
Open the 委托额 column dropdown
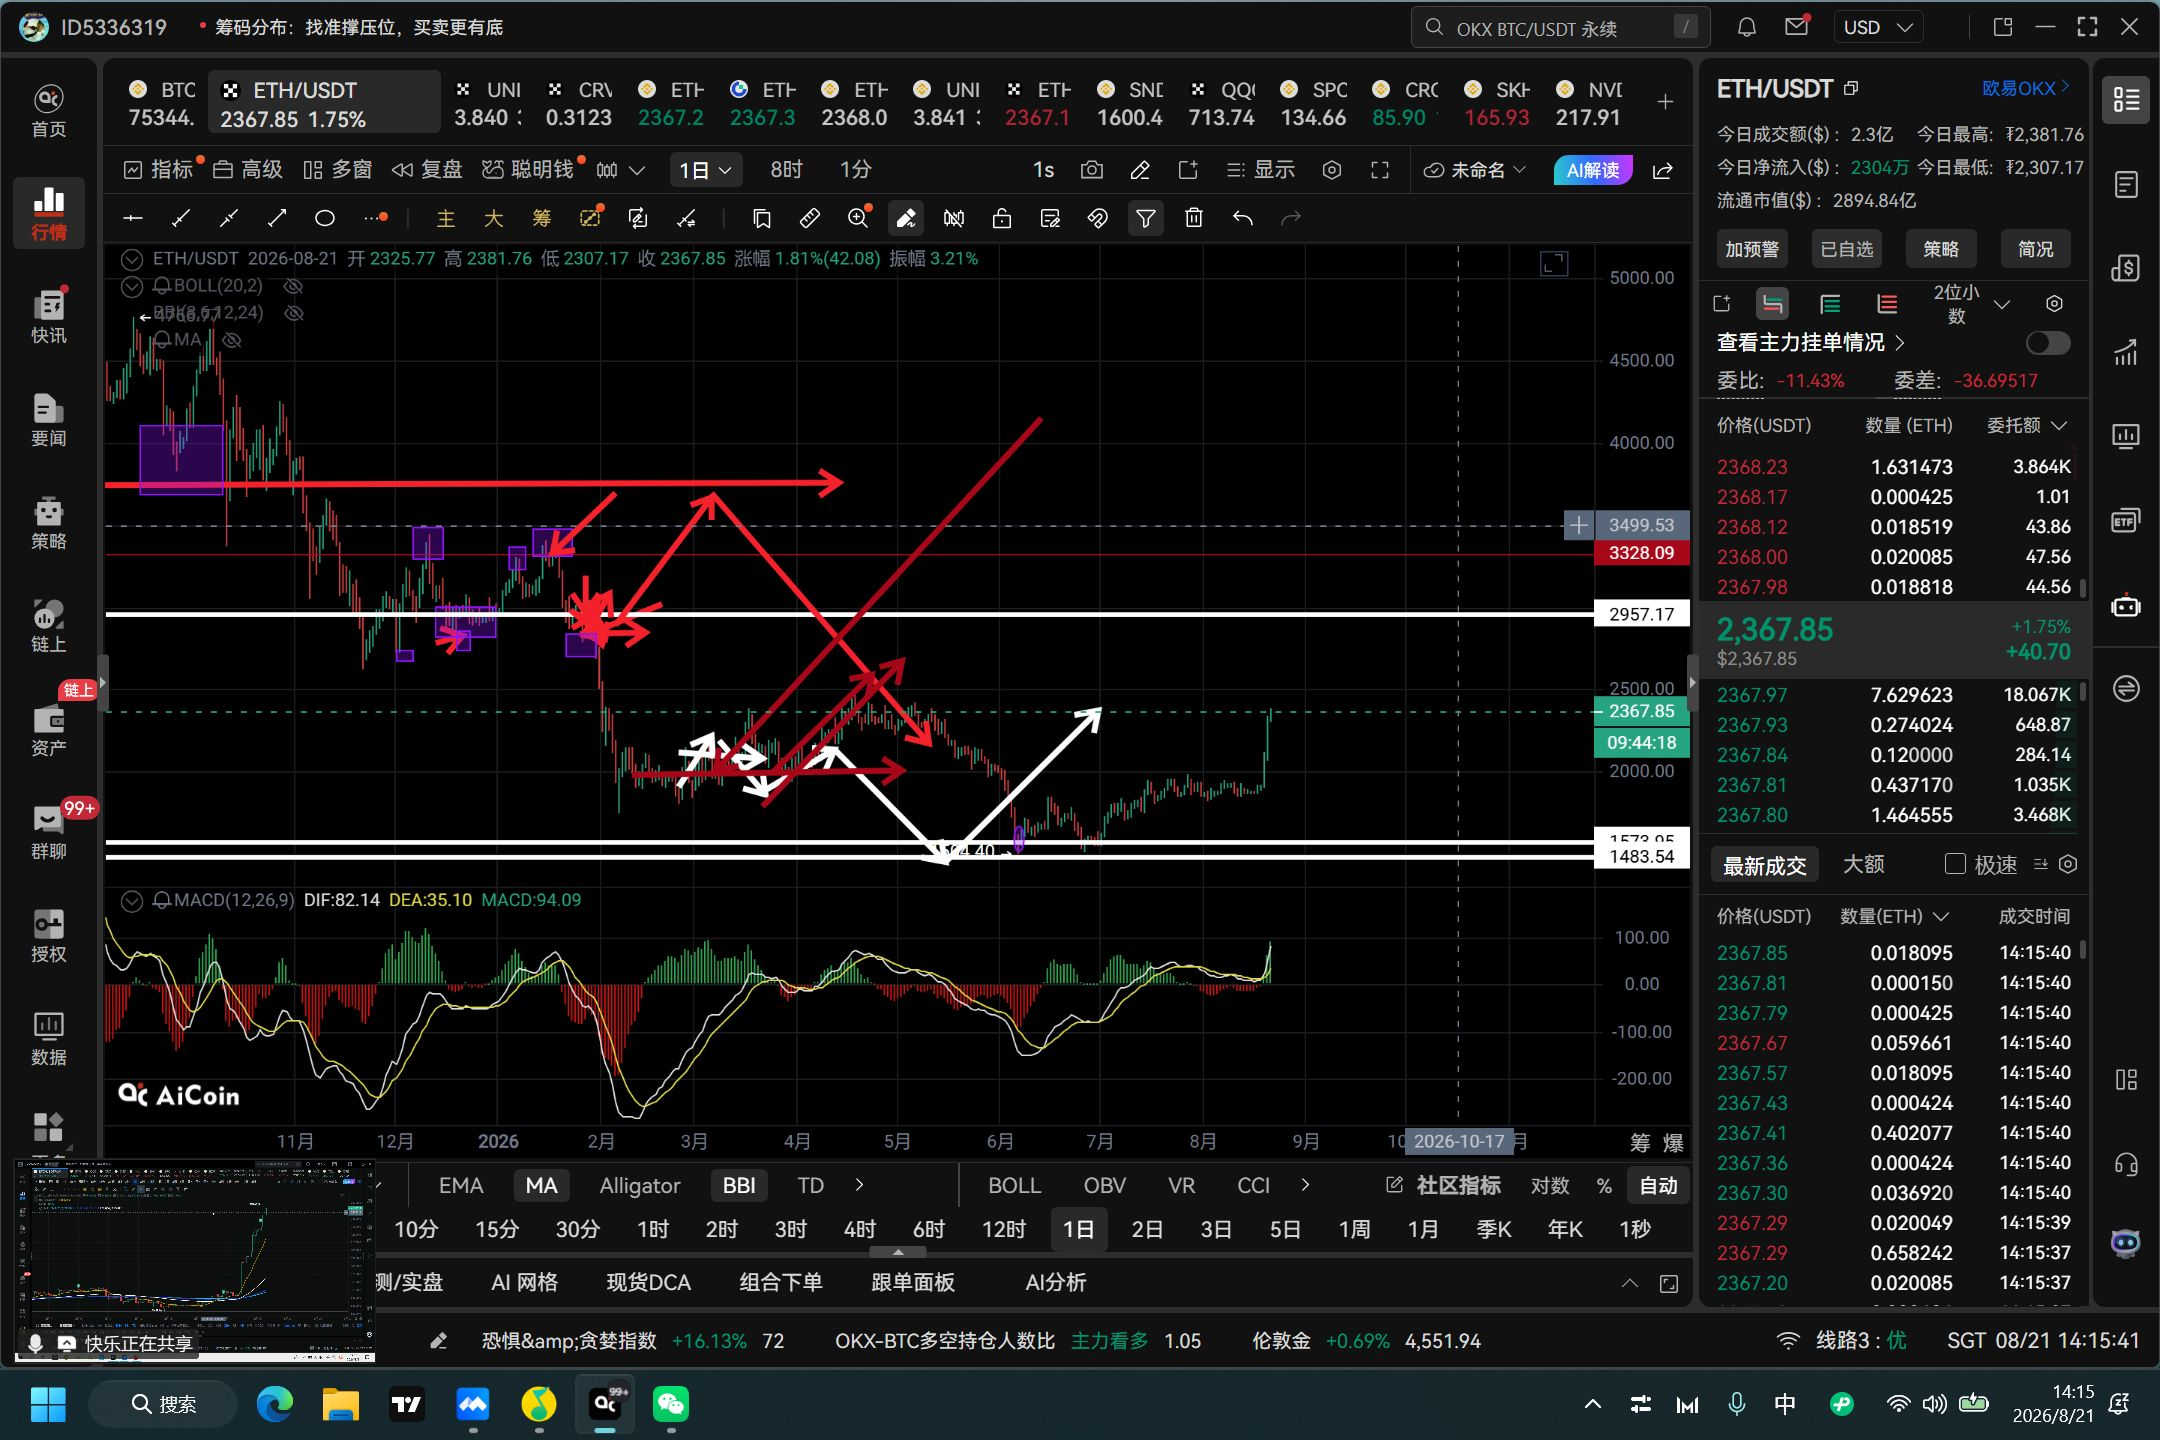tap(2026, 426)
